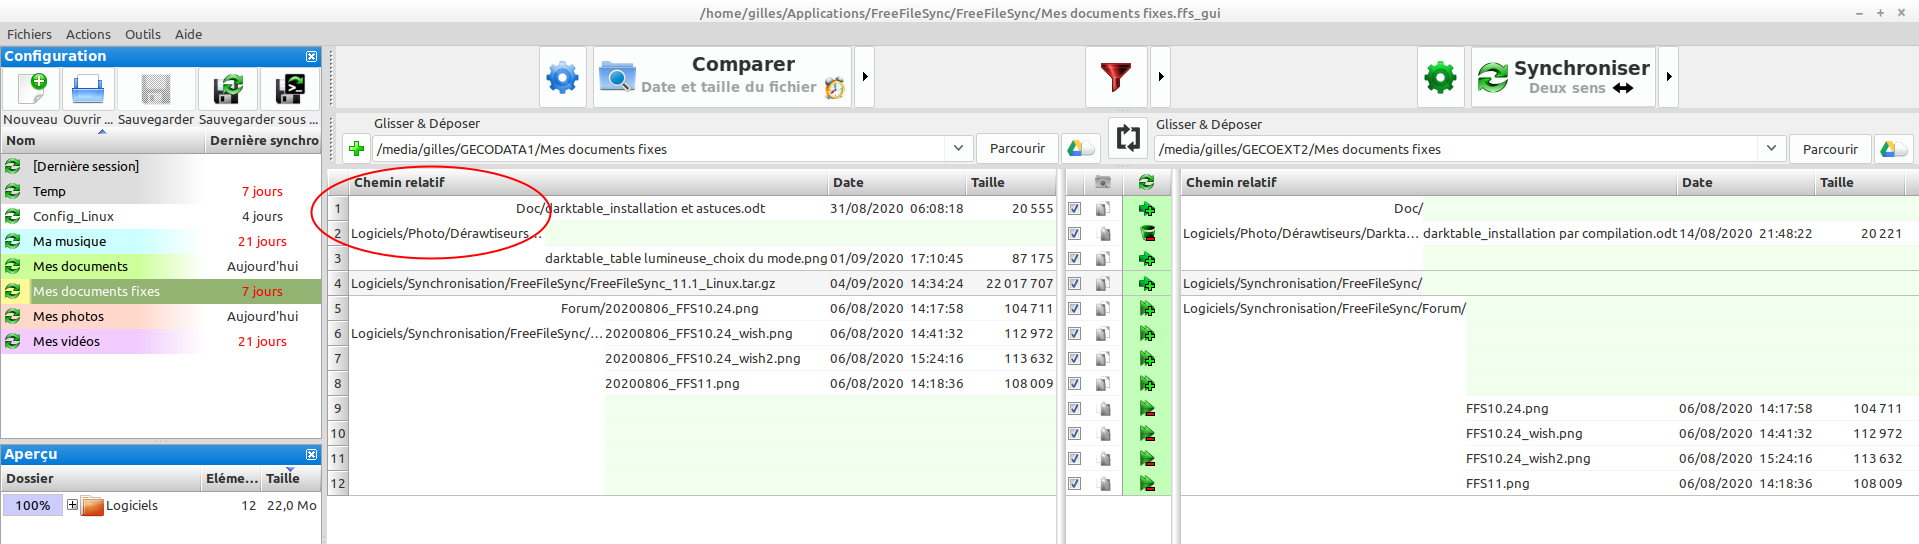Image resolution: width=1919 pixels, height=544 pixels.
Task: Close the Configuration panel
Action: pos(311,57)
